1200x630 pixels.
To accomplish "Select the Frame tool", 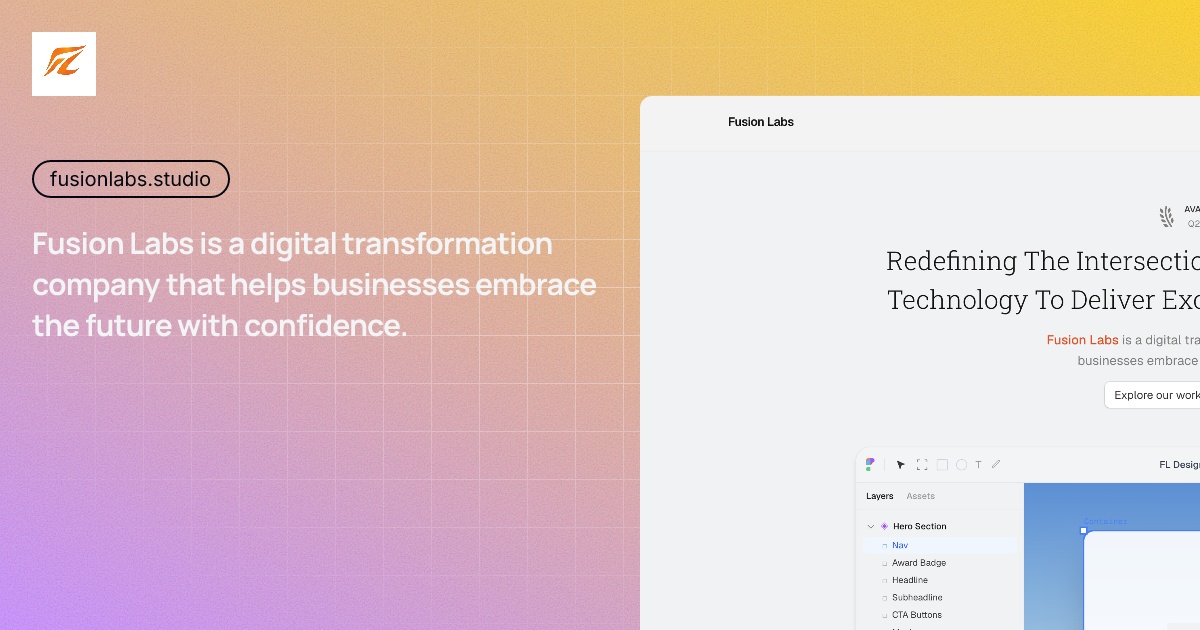I will (x=922, y=464).
